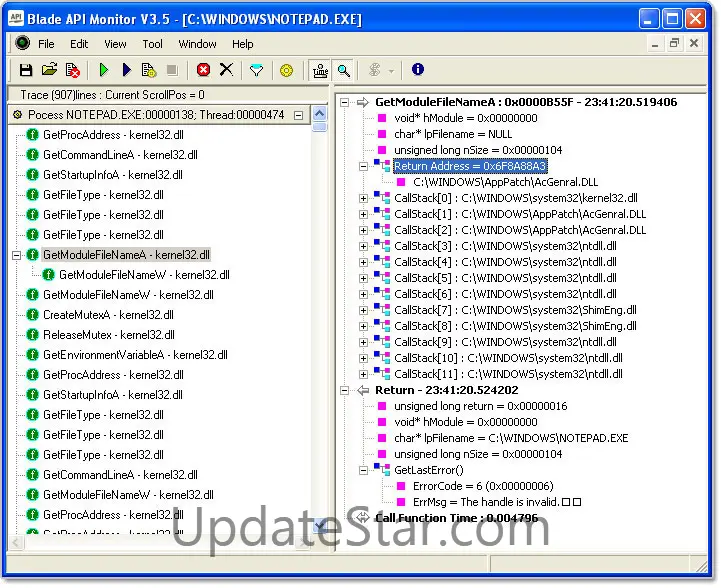Open the Tool menu
721x588 pixels.
[x=152, y=44]
